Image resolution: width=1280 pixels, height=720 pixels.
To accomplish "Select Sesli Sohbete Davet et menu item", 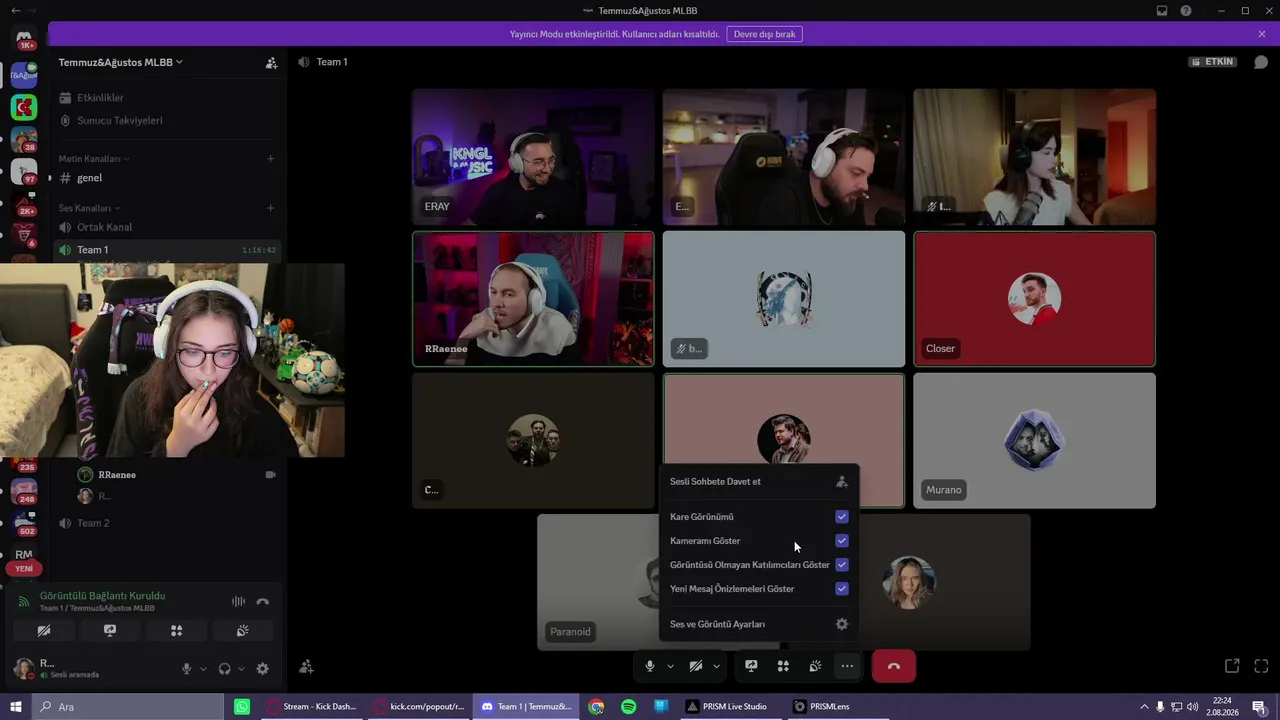I will point(759,481).
